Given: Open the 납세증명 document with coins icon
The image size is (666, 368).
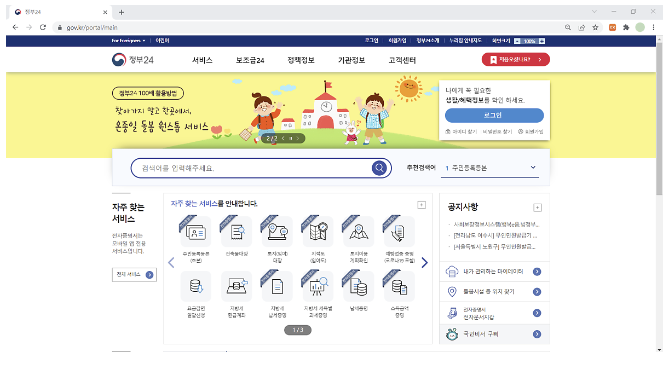Looking at the screenshot, I should coord(359,287).
